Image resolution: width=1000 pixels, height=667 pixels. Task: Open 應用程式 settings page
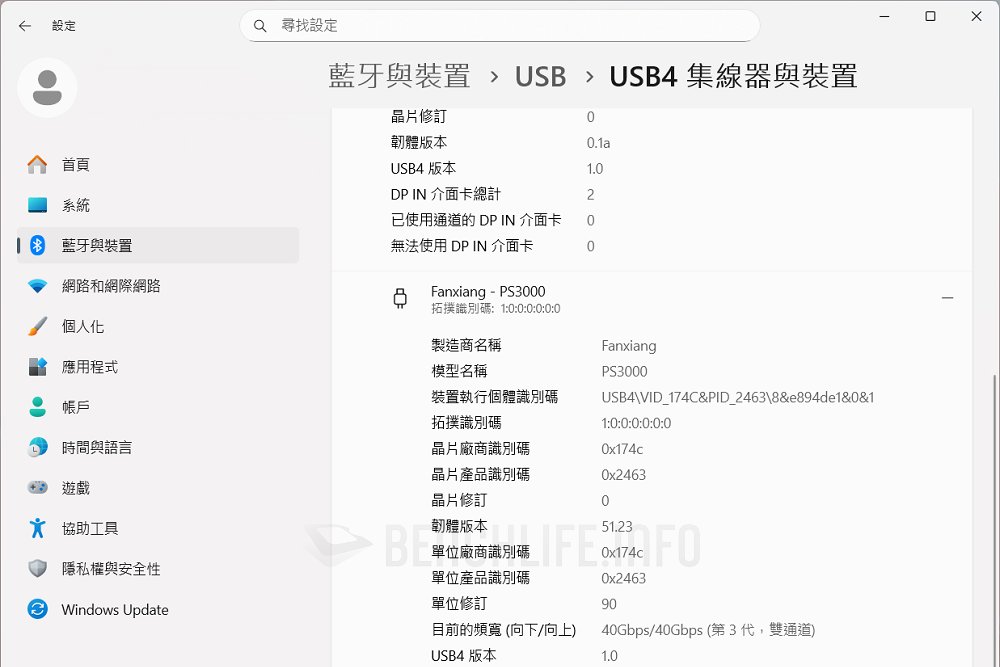point(89,367)
